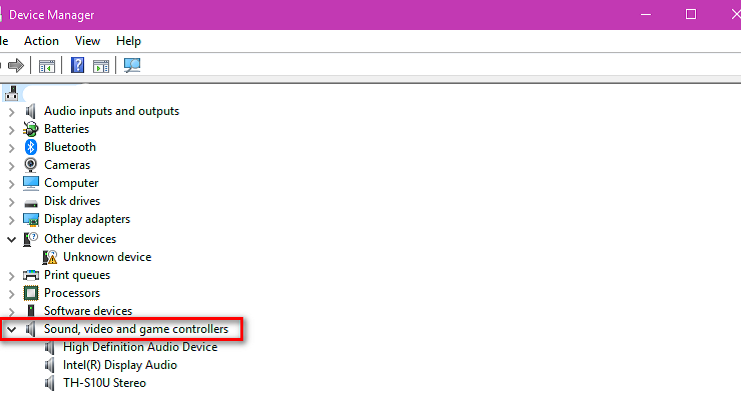Image resolution: width=741 pixels, height=400 pixels.
Task: Select the Computer label
Action: (x=71, y=183)
